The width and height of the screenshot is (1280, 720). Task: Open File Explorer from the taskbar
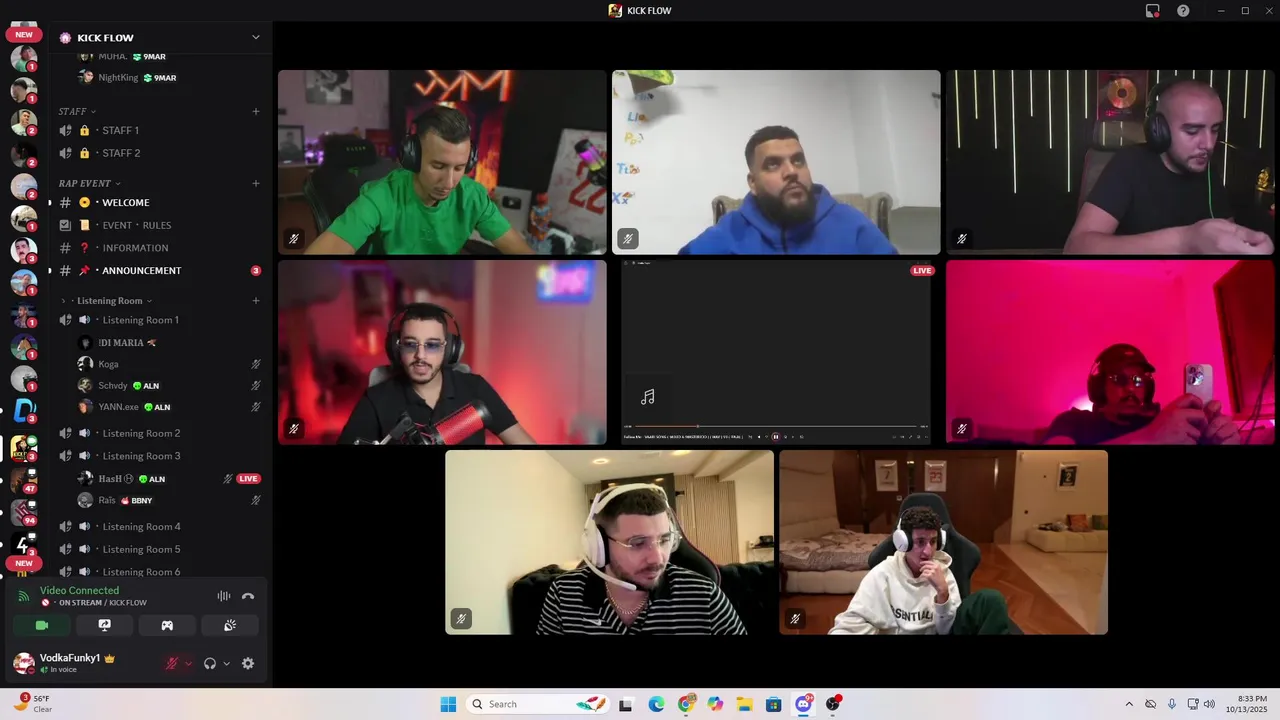click(x=744, y=704)
